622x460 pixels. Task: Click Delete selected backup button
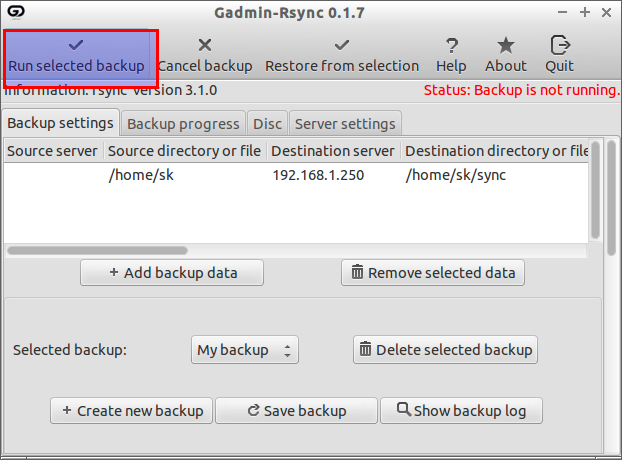(445, 350)
